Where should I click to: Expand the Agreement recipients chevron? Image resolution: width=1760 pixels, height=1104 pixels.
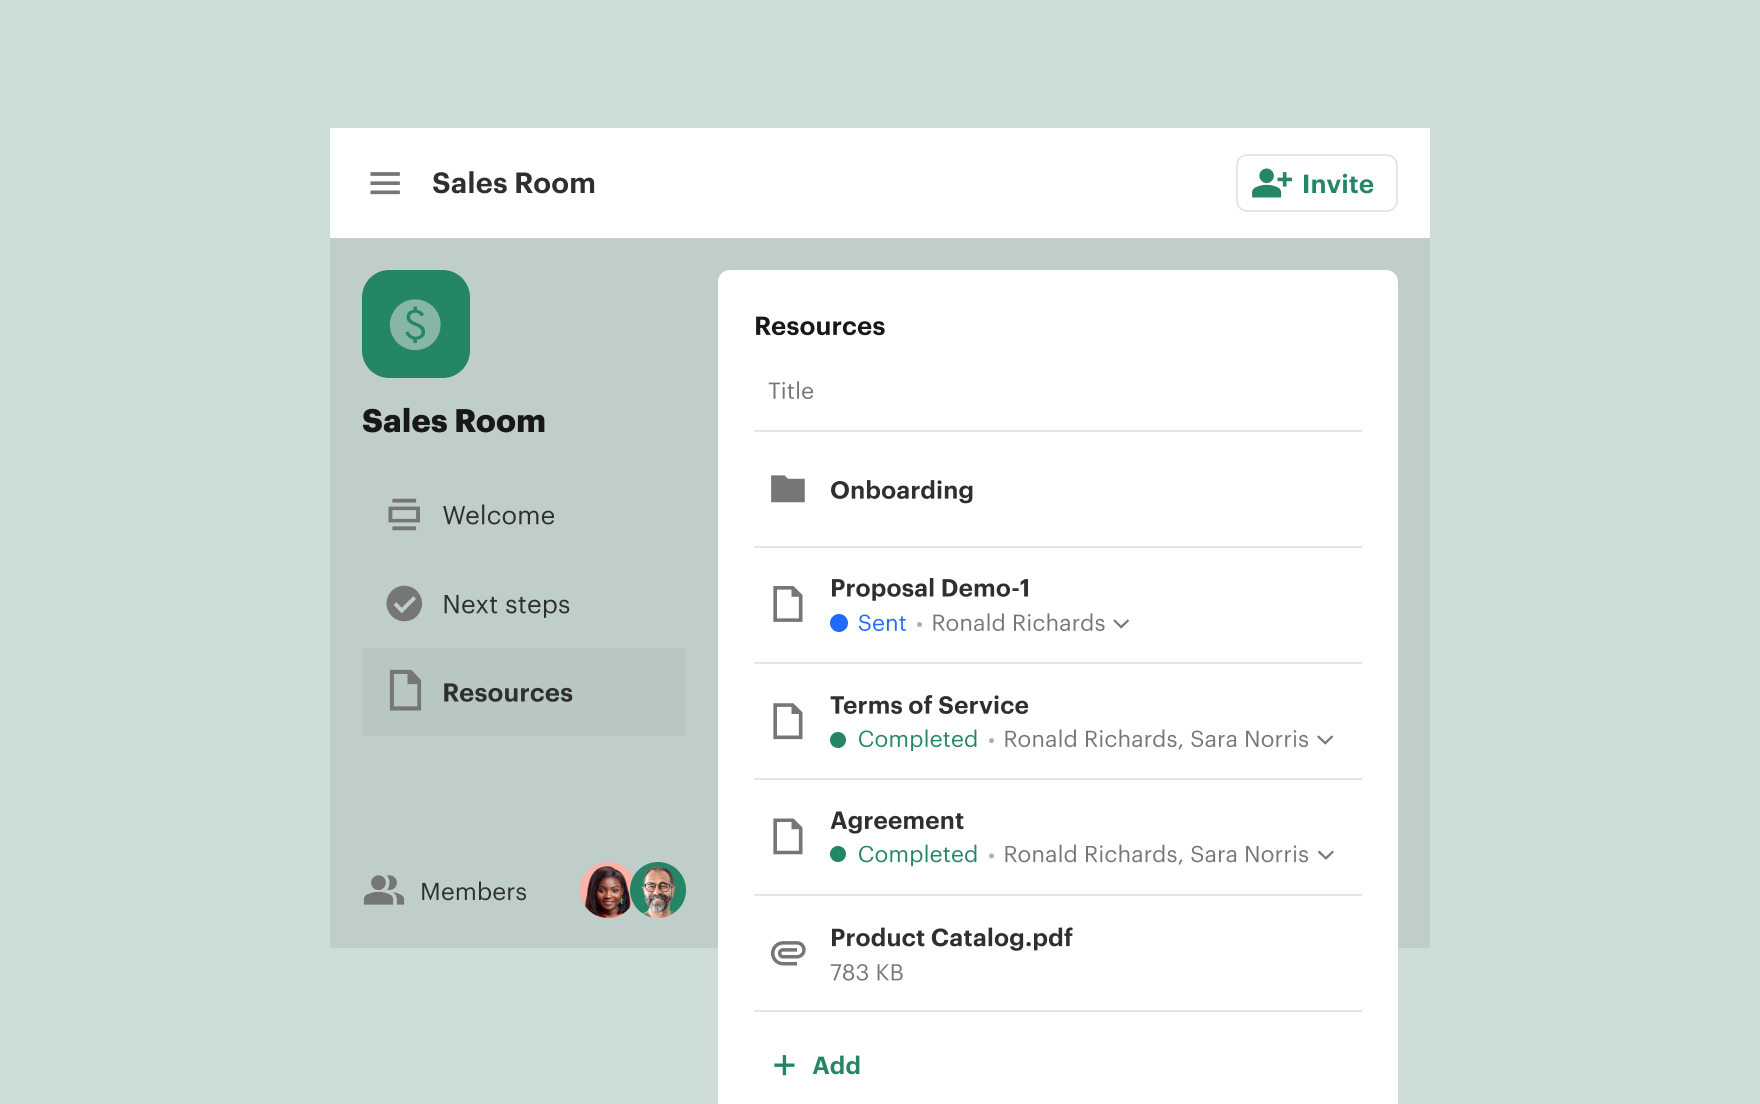coord(1326,855)
